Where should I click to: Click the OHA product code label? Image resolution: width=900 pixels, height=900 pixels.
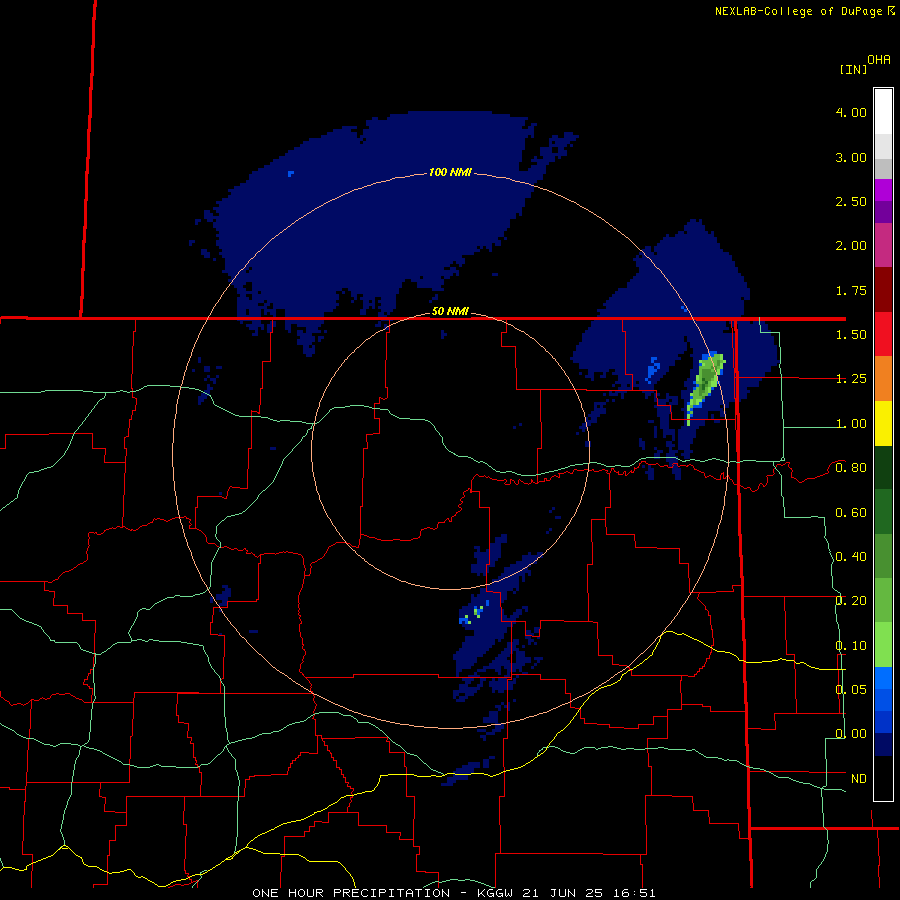(x=879, y=60)
